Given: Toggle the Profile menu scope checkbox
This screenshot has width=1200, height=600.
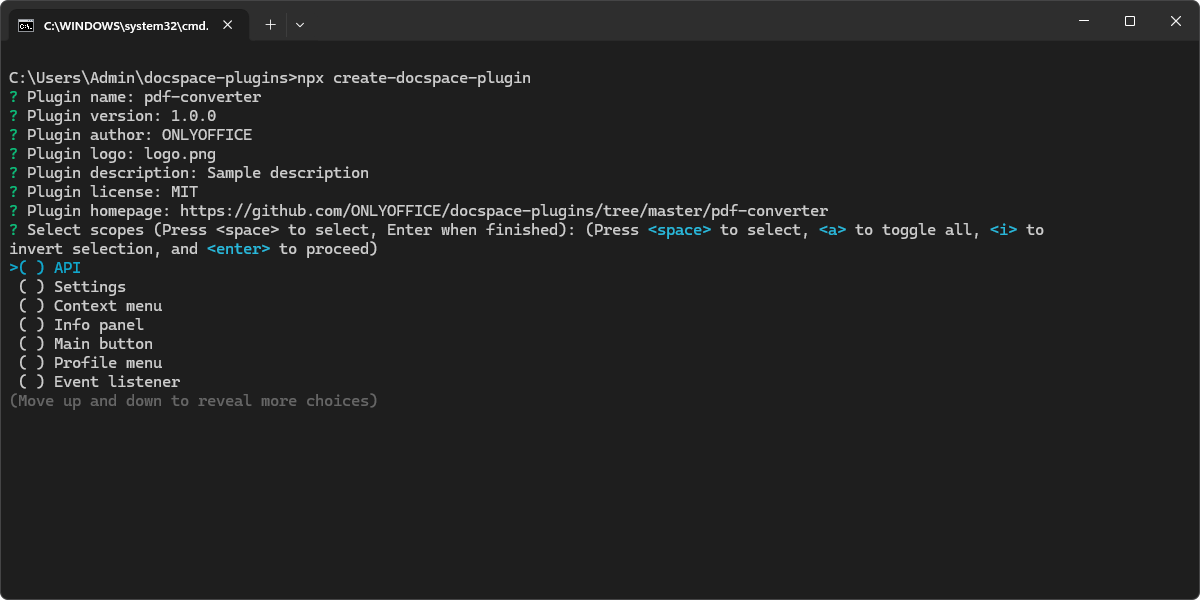Looking at the screenshot, I should point(32,363).
